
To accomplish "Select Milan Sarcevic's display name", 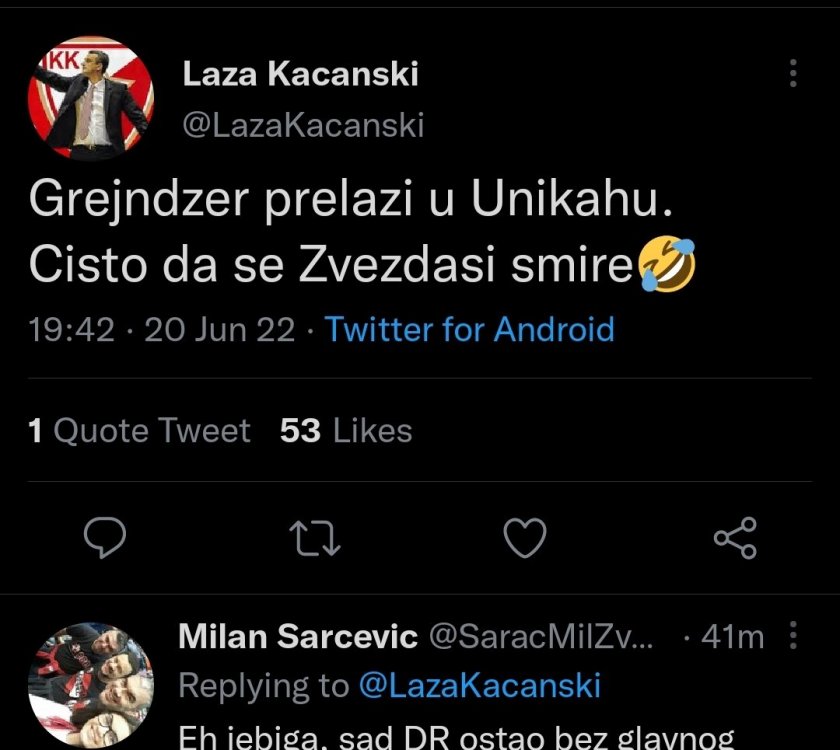I will (x=297, y=636).
